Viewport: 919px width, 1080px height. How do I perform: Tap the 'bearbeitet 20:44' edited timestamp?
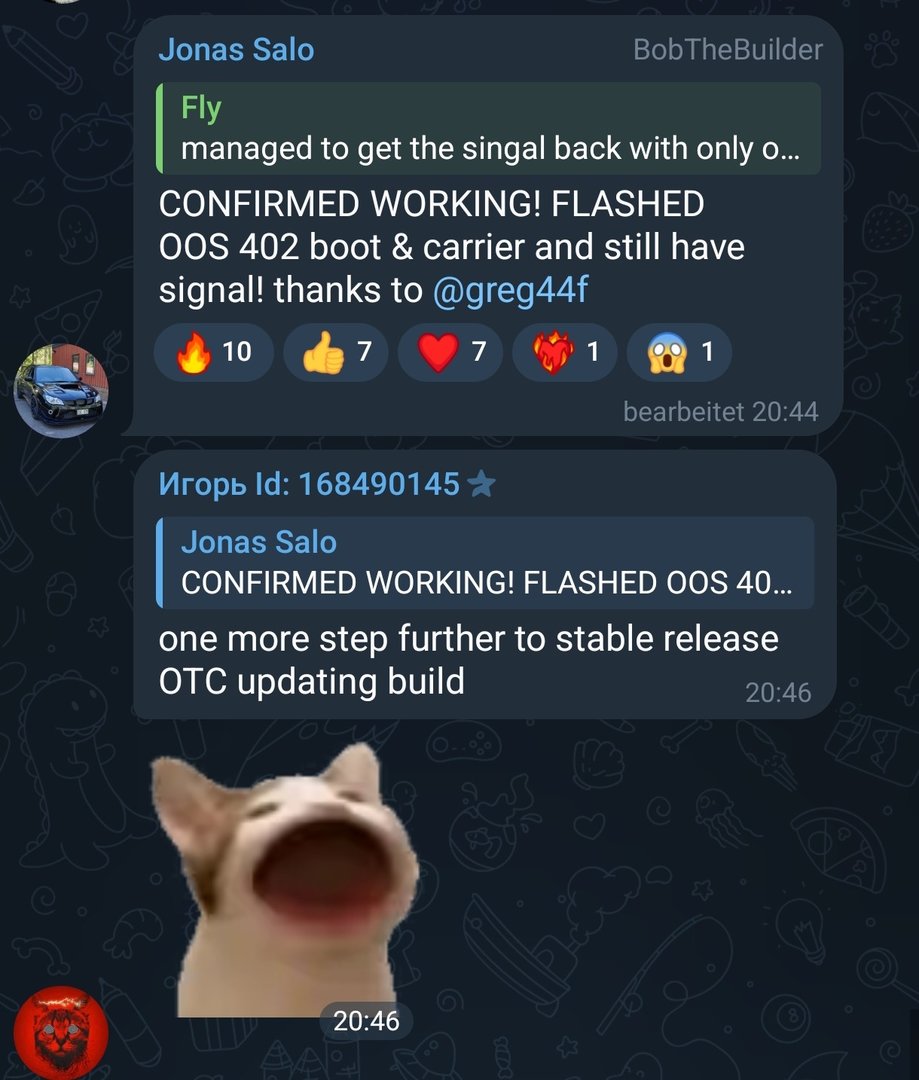click(x=721, y=412)
